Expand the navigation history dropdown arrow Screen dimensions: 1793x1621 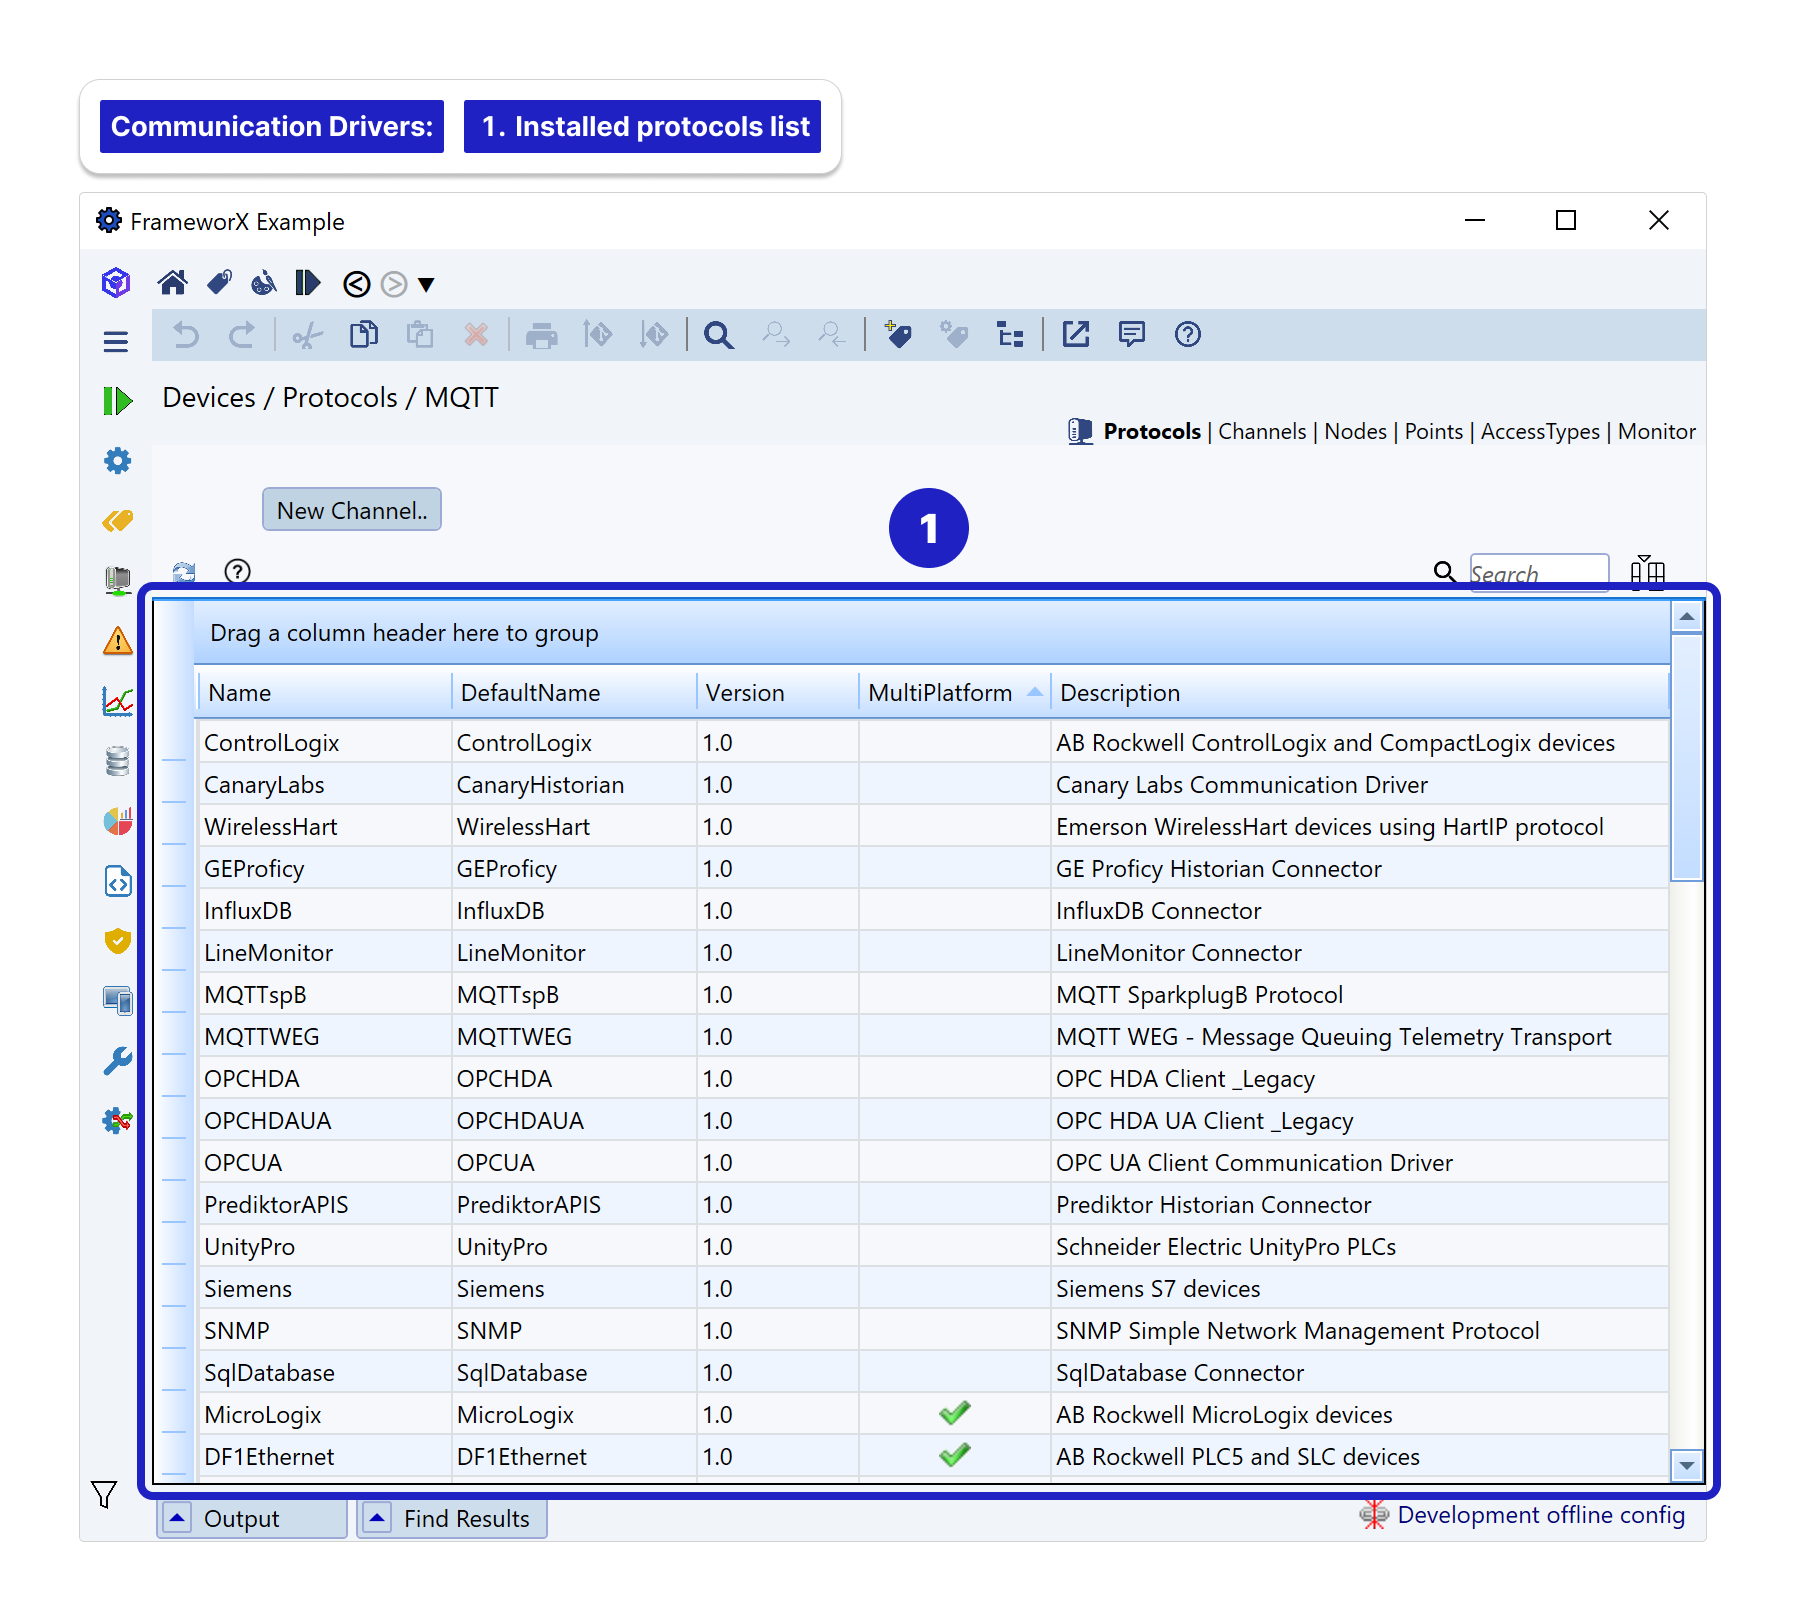tap(427, 285)
